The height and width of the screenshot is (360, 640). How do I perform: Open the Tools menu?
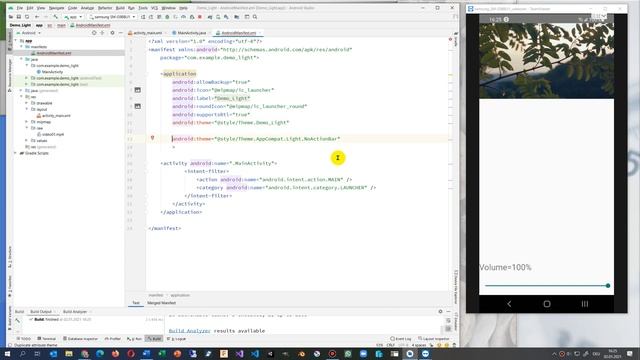(143, 8)
